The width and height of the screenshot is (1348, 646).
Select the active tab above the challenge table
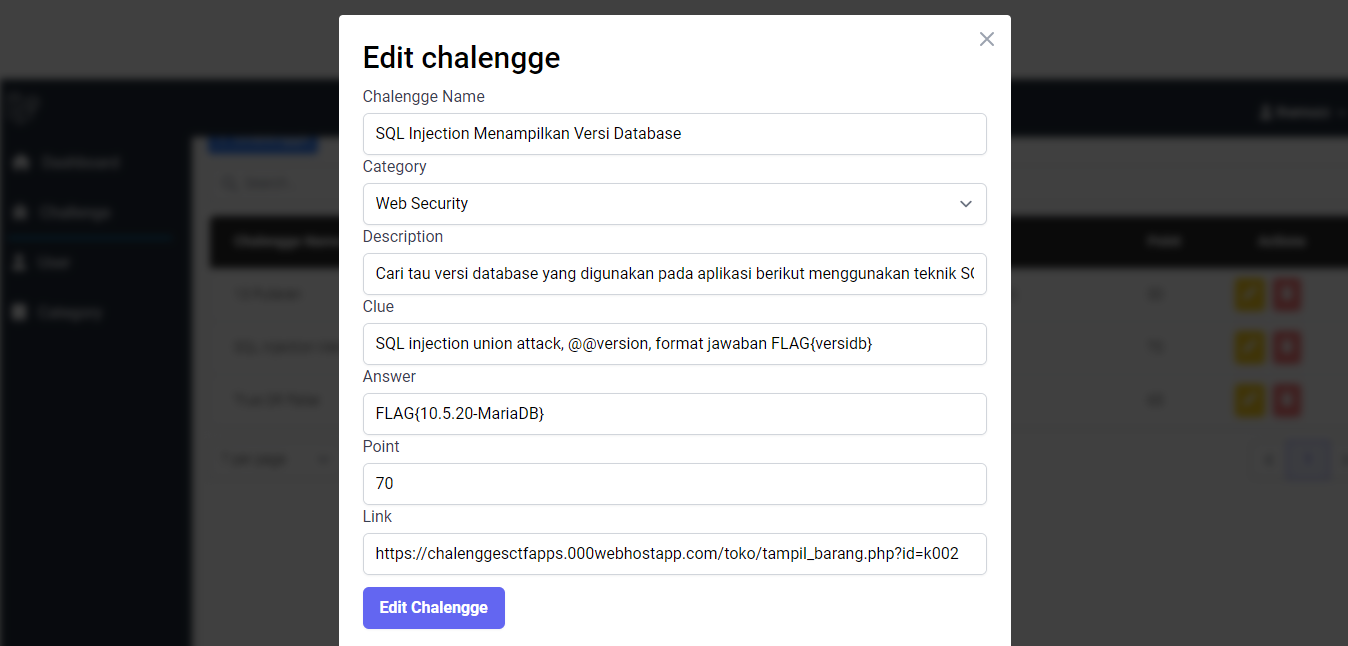262,143
